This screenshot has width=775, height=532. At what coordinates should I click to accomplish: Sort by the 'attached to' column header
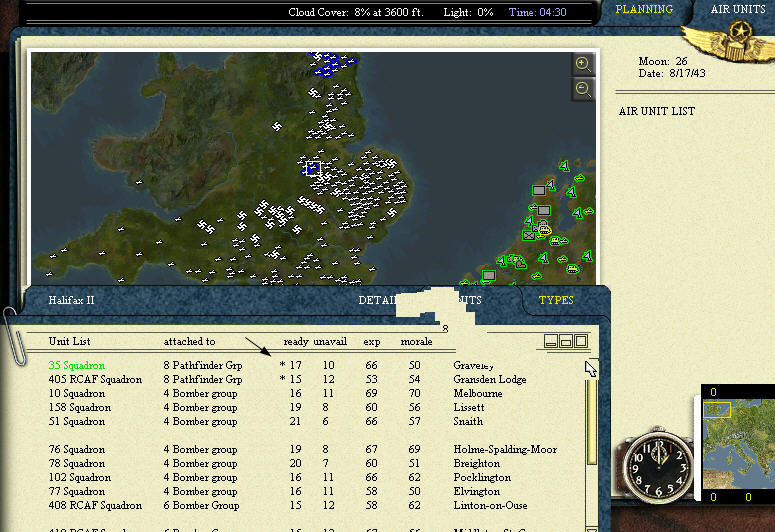coord(189,341)
